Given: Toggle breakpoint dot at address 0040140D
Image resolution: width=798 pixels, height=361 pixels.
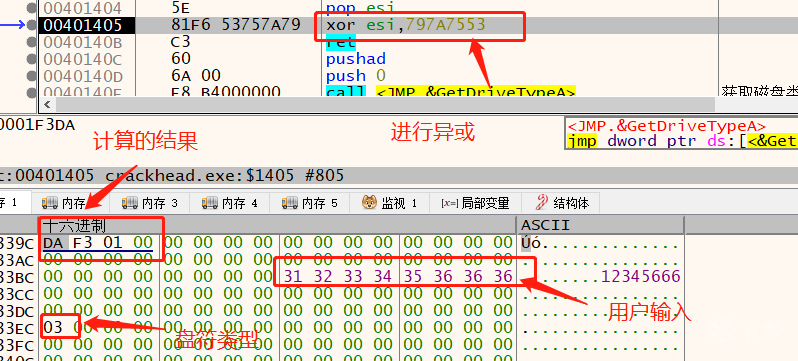Looking at the screenshot, I should (32, 76).
